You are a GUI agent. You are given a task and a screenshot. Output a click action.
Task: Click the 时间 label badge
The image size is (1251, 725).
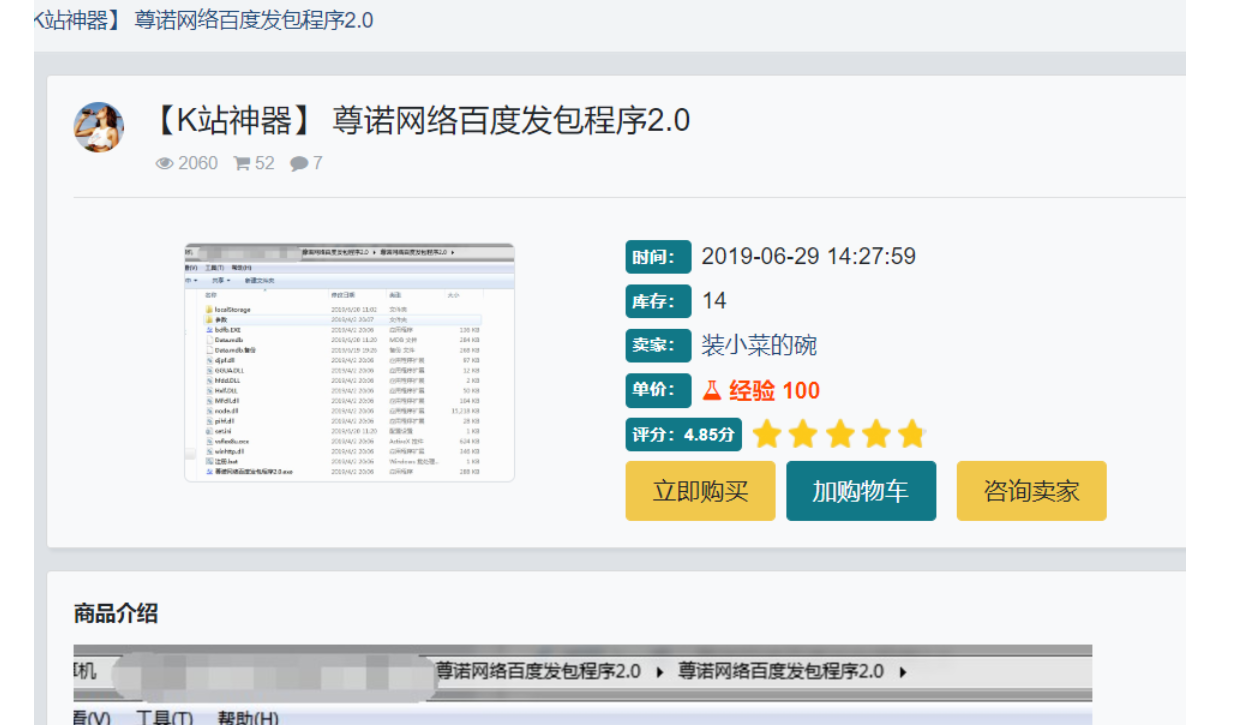point(658,257)
